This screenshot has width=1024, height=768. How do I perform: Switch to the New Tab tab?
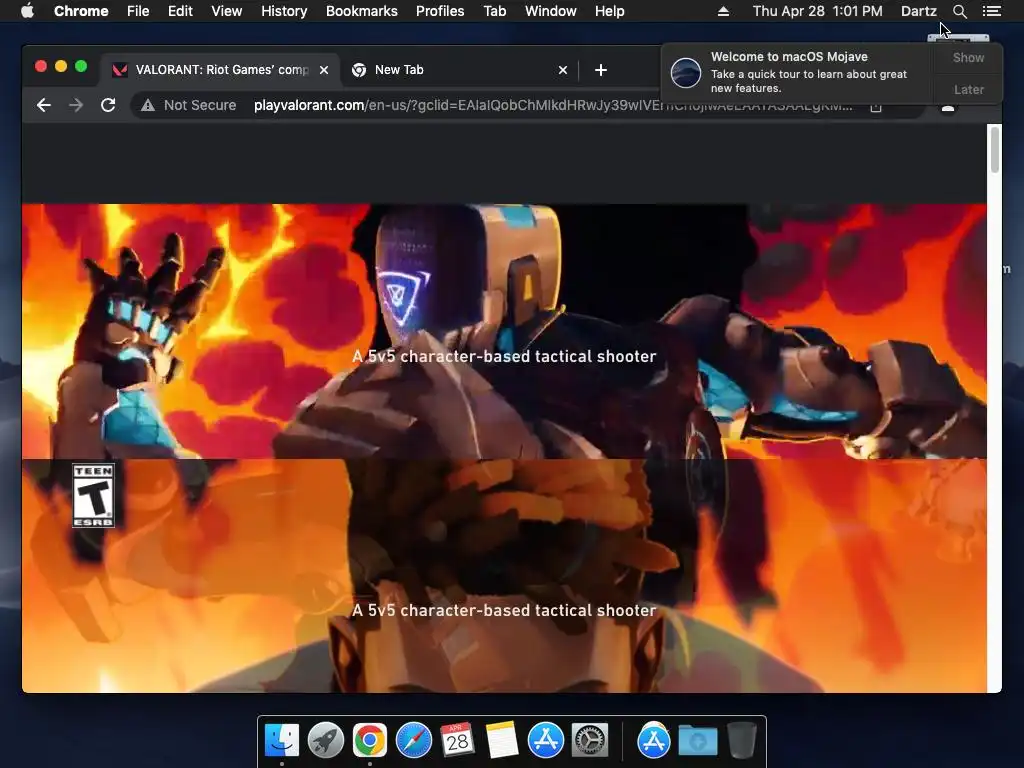coord(457,70)
